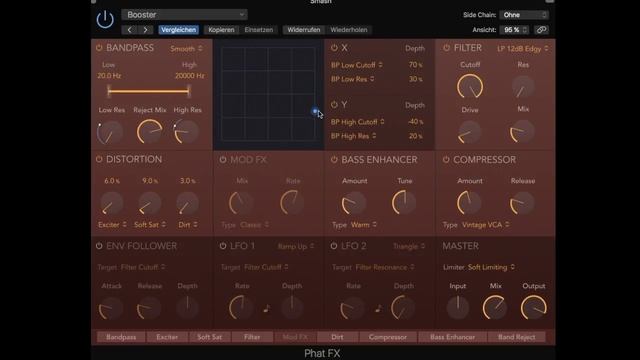Screen dimensions: 640x360
Task: Click the Bandpass High 20000 Hz value
Action: pos(189,76)
